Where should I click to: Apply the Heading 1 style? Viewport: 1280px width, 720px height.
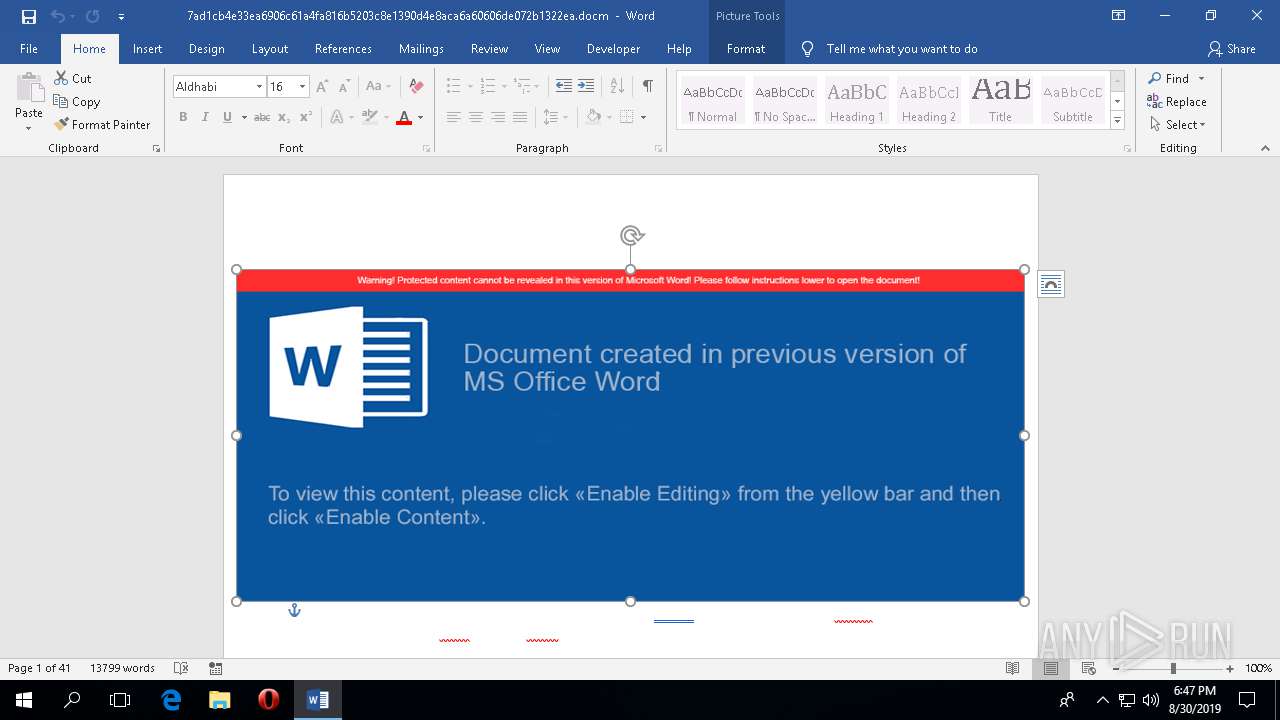pos(857,100)
